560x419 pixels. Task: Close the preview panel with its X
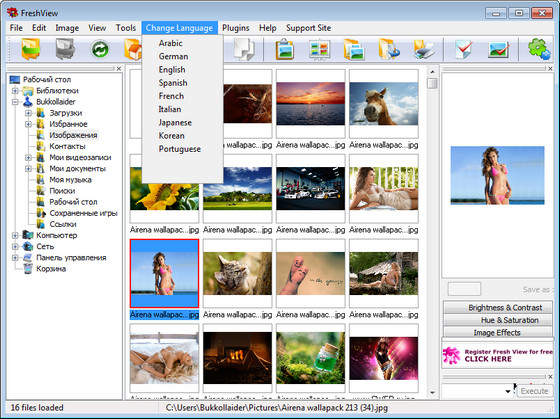pyautogui.click(x=550, y=68)
